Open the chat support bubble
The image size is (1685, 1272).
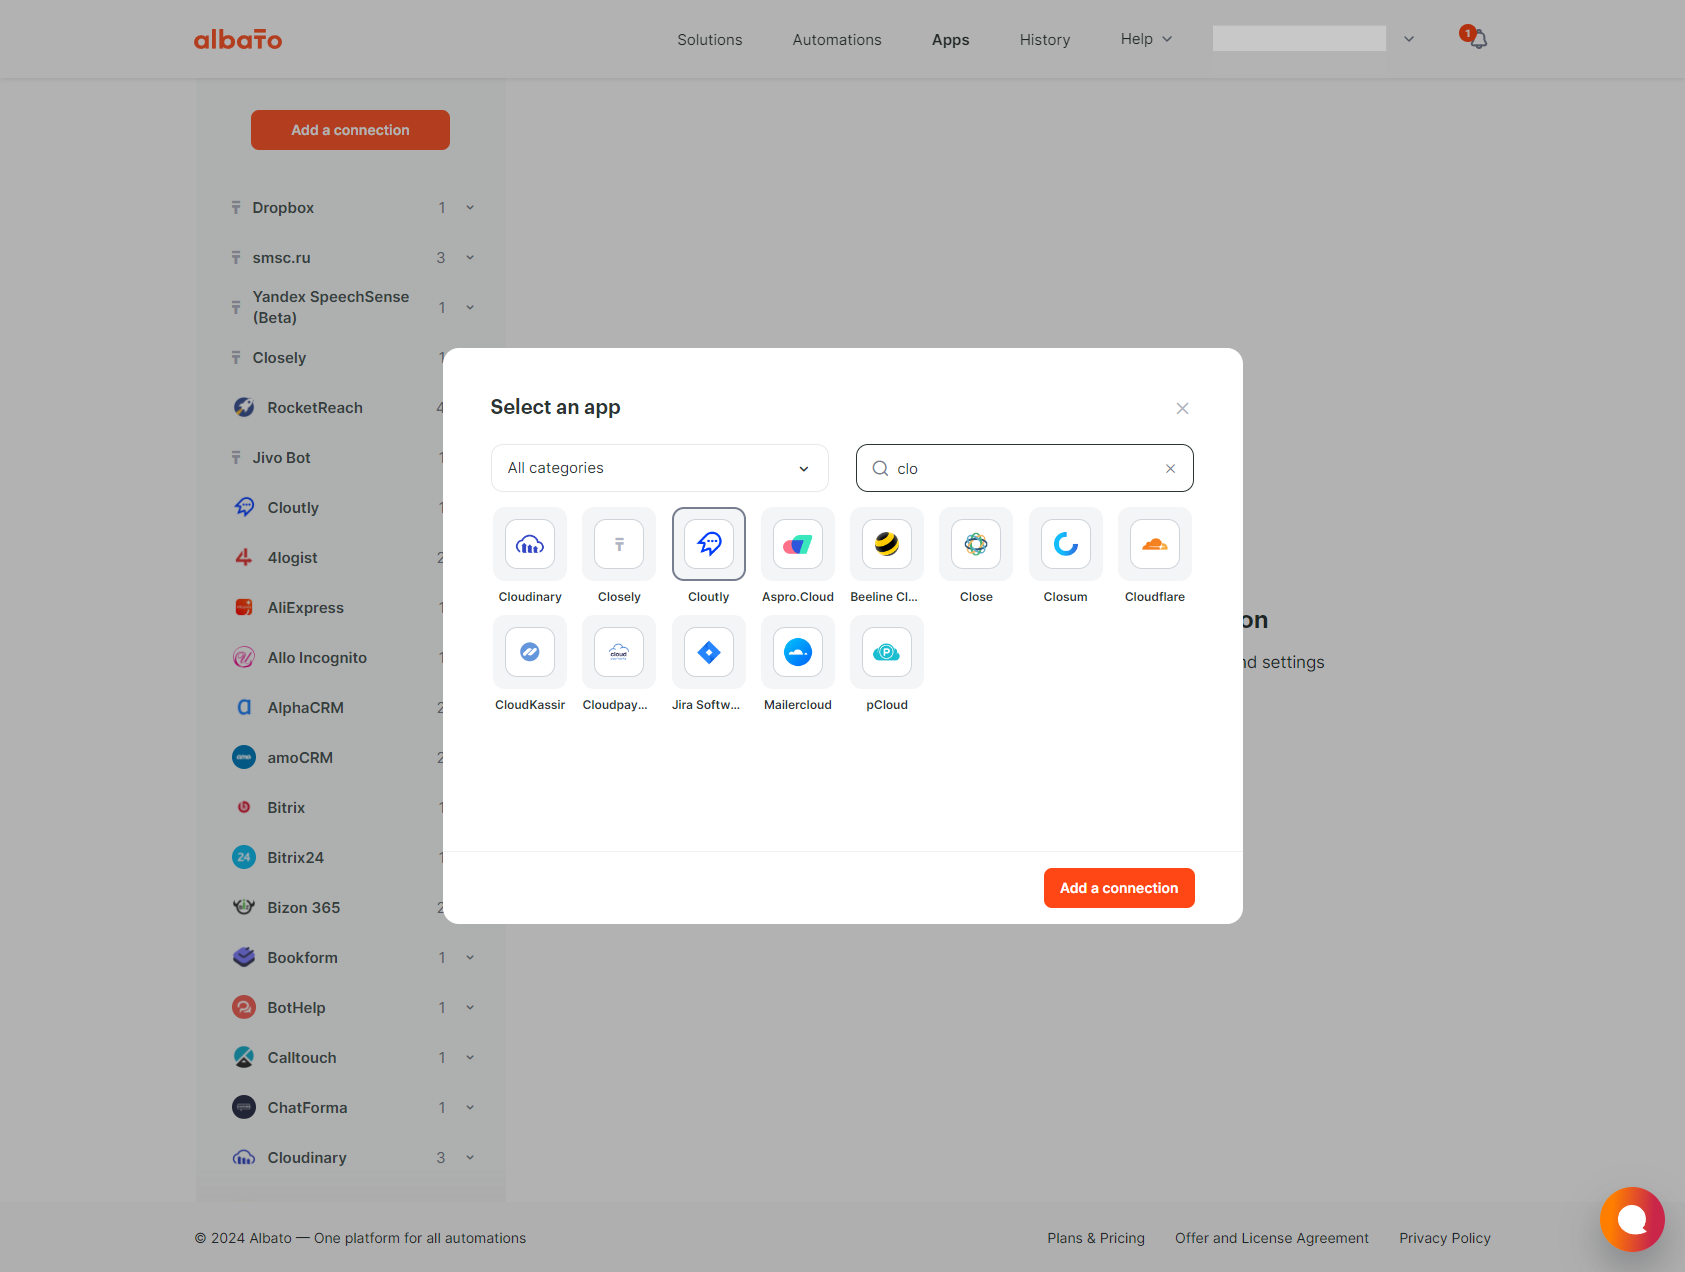click(x=1632, y=1219)
